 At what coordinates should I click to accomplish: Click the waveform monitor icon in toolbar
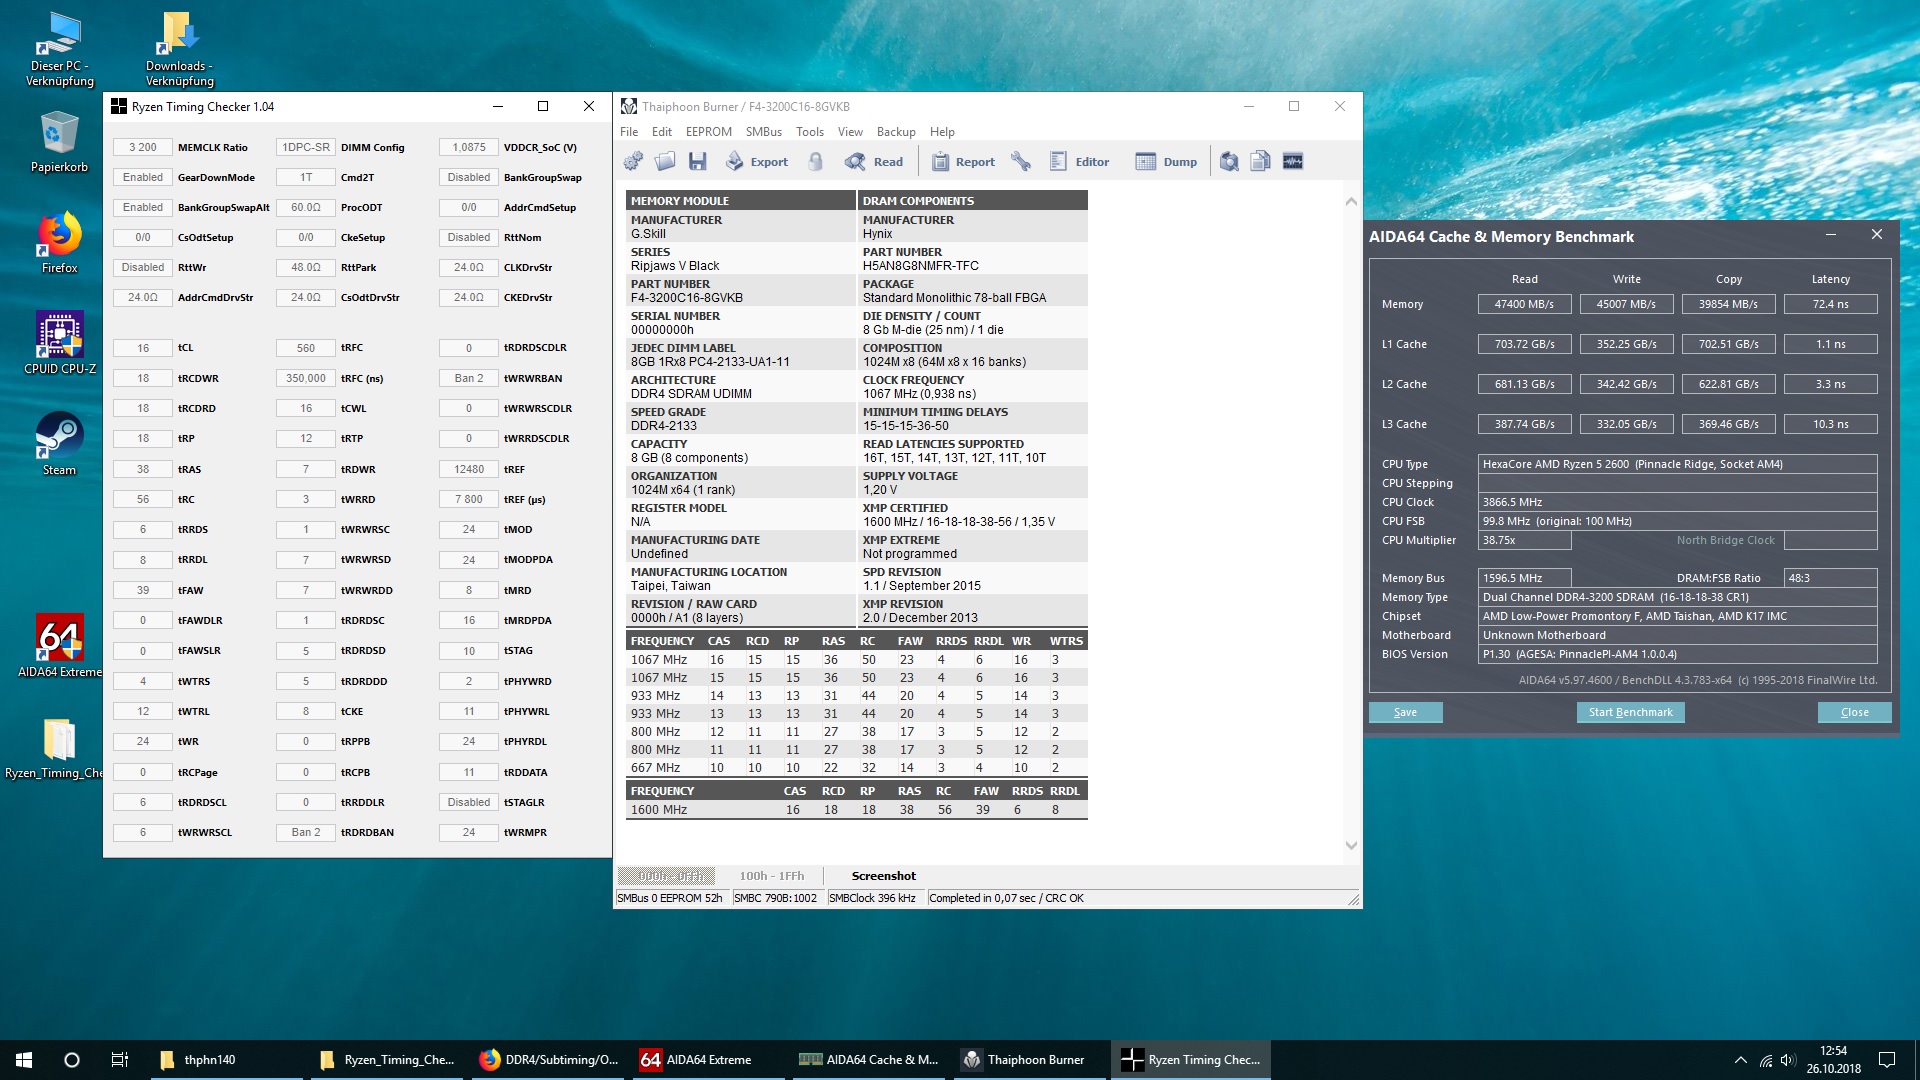click(x=1293, y=161)
